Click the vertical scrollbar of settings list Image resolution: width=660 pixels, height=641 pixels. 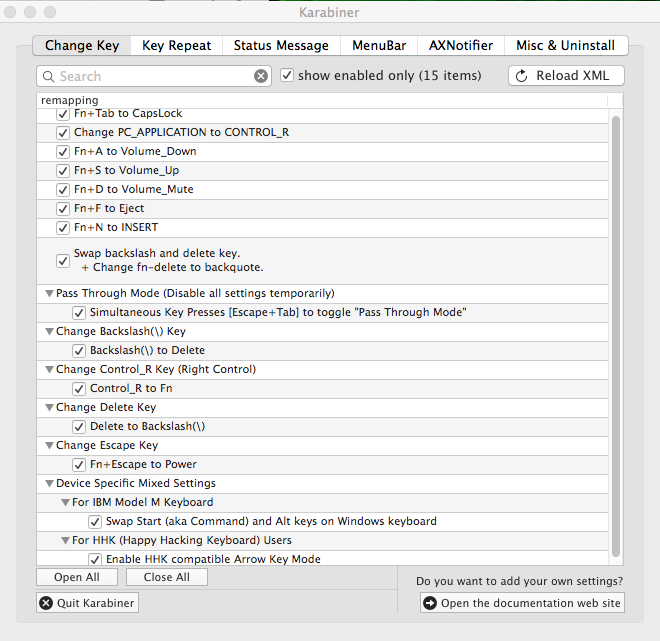[x=616, y=330]
